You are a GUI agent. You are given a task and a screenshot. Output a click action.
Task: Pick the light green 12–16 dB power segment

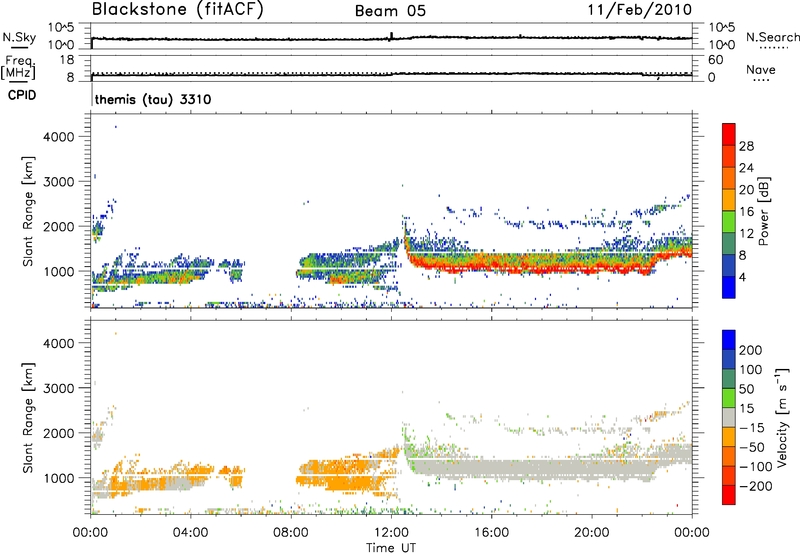[729, 222]
